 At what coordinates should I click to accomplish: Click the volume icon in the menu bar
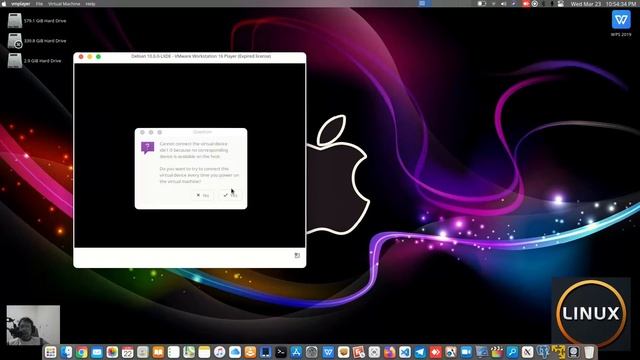pos(503,4)
